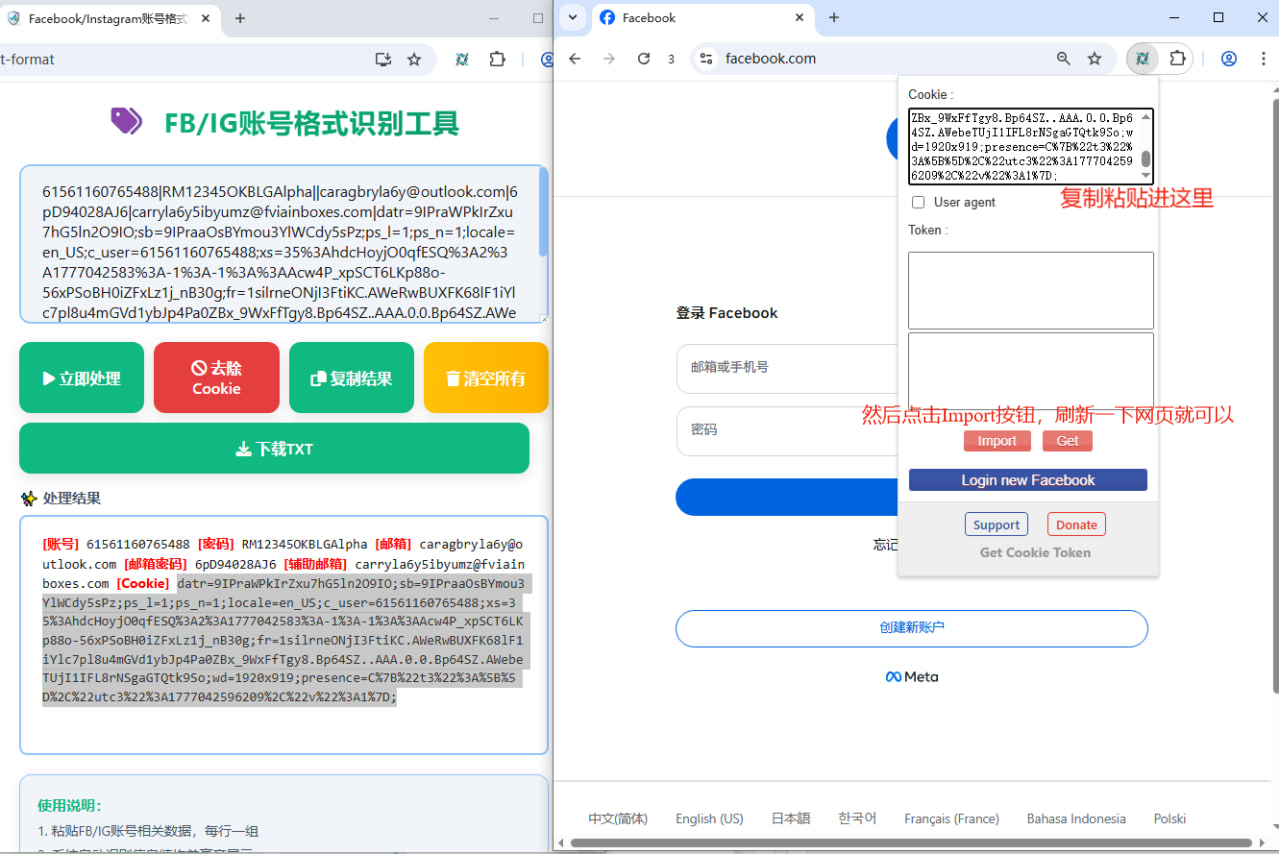Click the Get Cookie Token link
Screen dimensions: 1279x854
click(x=1035, y=552)
